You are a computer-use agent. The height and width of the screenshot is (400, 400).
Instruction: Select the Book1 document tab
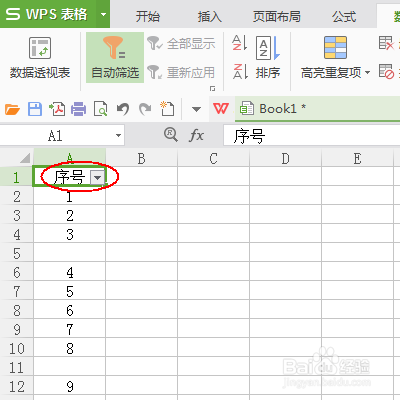pos(317,109)
